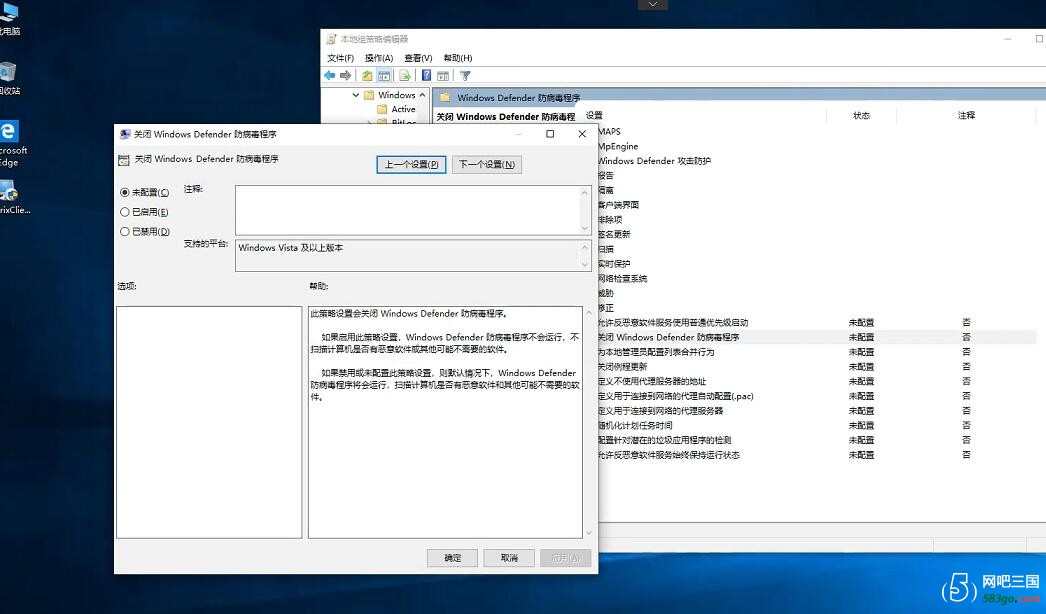Image resolution: width=1046 pixels, height=614 pixels.
Task: Click the Local Group Policy Editor title bar icon
Action: click(332, 39)
